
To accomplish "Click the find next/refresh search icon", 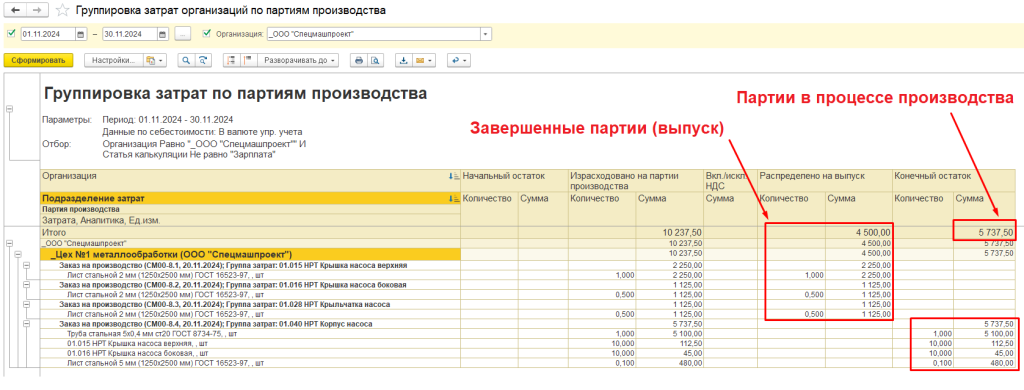I will tap(204, 60).
